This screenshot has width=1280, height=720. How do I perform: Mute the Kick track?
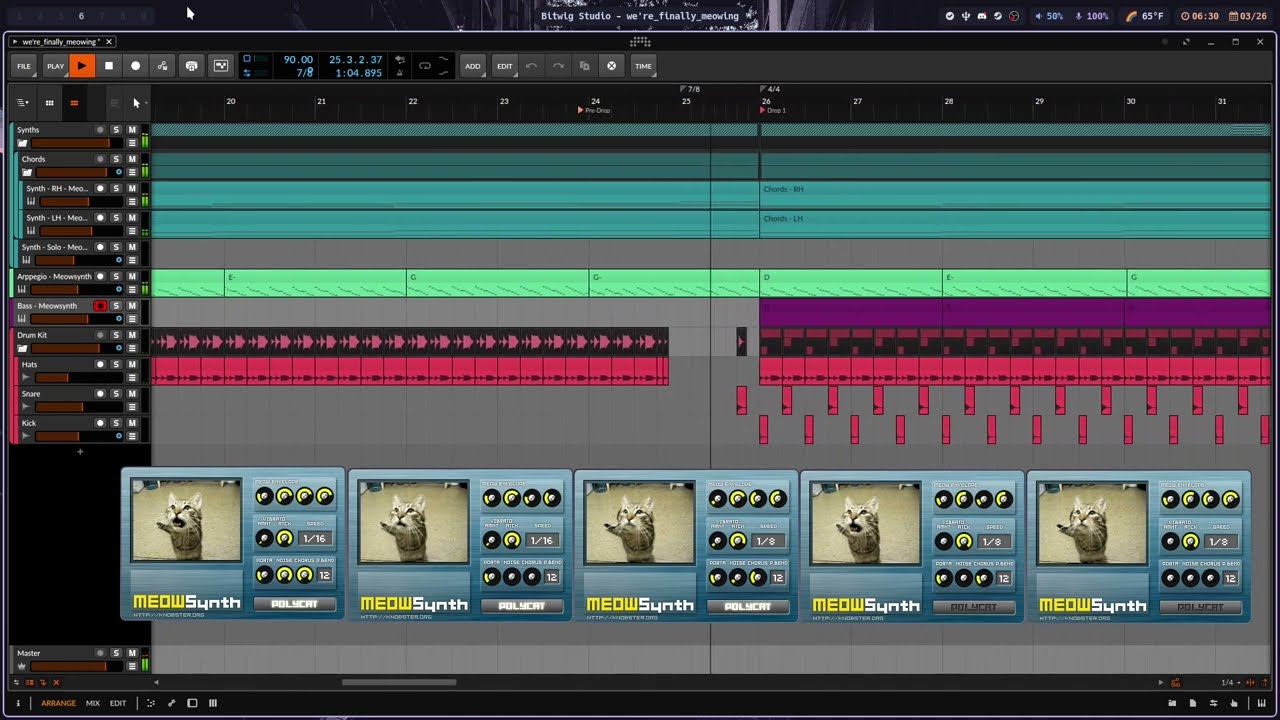pos(132,423)
